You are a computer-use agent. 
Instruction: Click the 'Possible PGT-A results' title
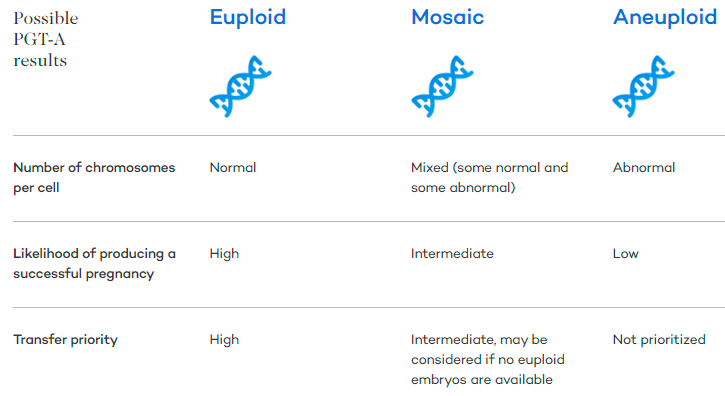[46, 39]
